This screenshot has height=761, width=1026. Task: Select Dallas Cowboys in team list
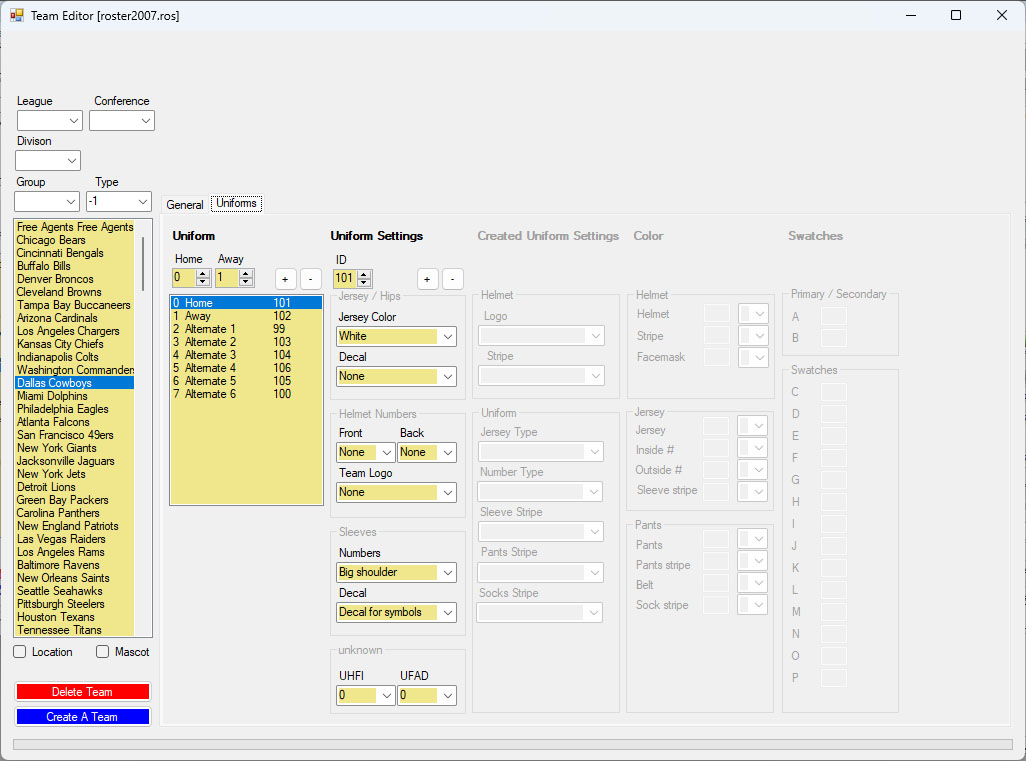tap(75, 383)
